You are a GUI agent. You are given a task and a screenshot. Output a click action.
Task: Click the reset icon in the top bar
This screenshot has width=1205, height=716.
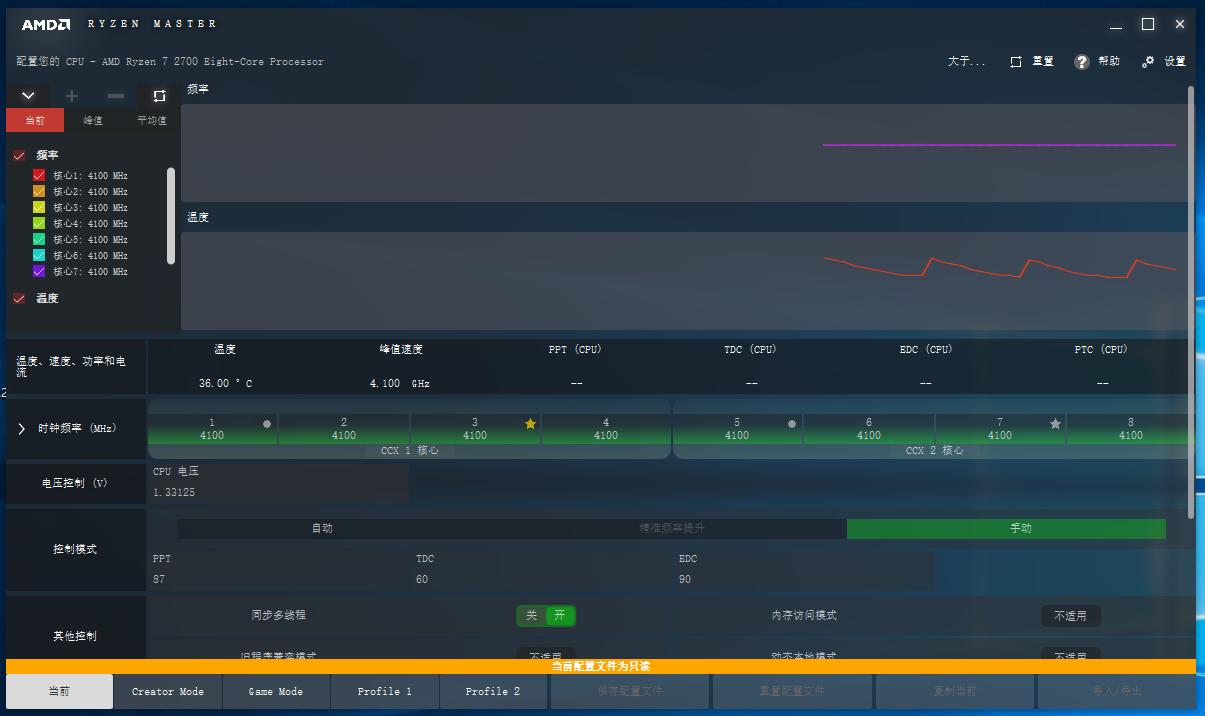point(1016,62)
